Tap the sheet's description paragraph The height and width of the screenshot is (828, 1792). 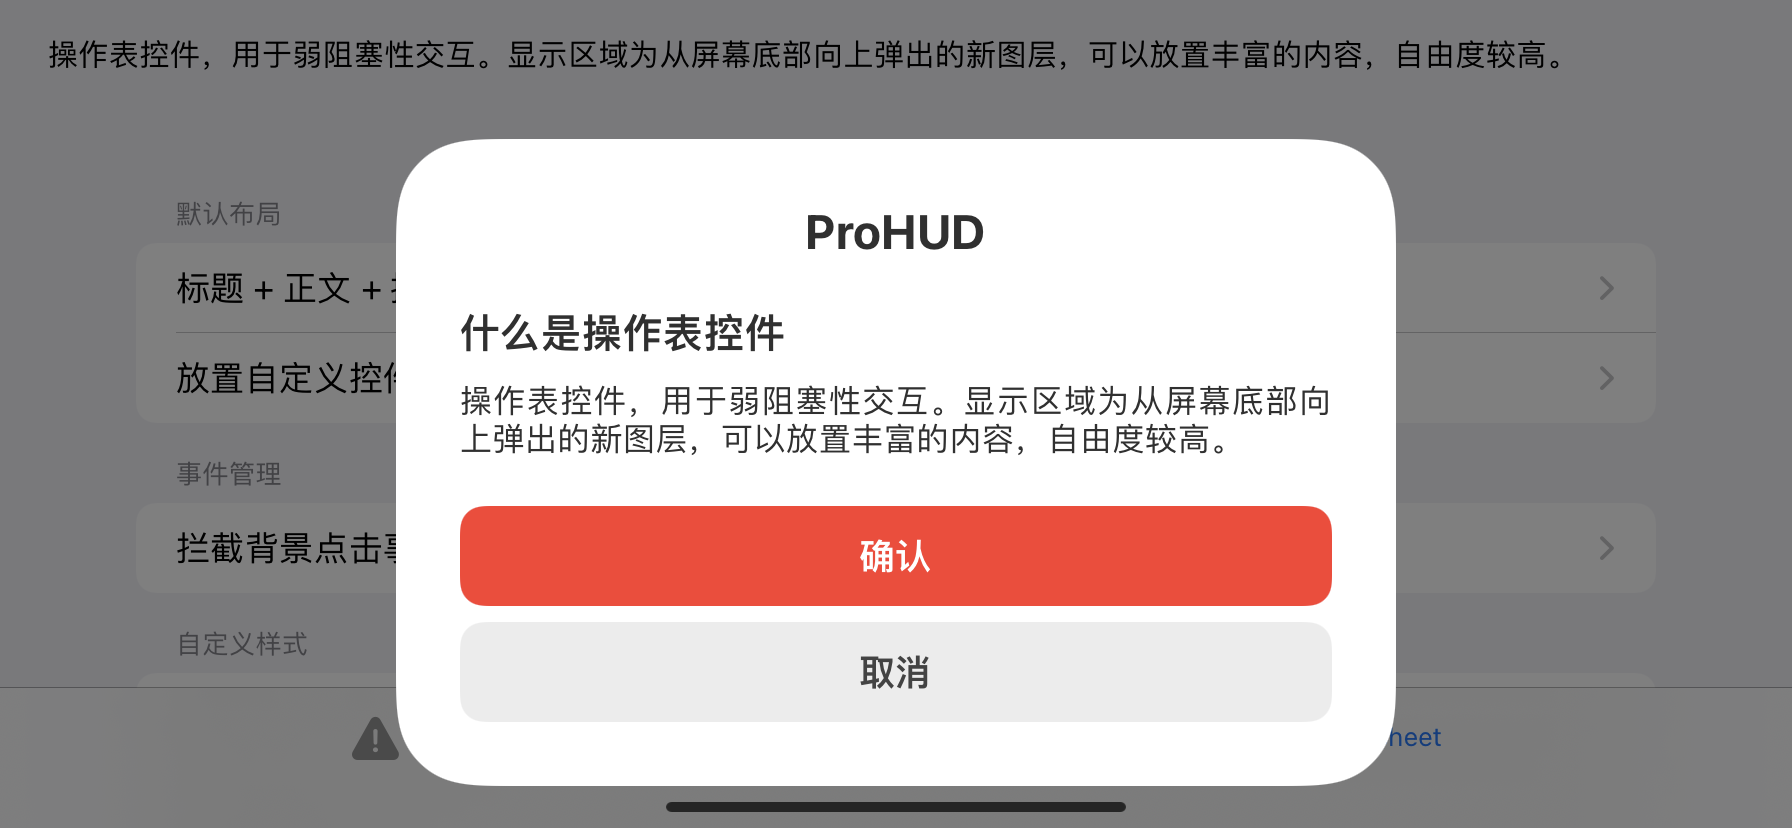(x=895, y=420)
